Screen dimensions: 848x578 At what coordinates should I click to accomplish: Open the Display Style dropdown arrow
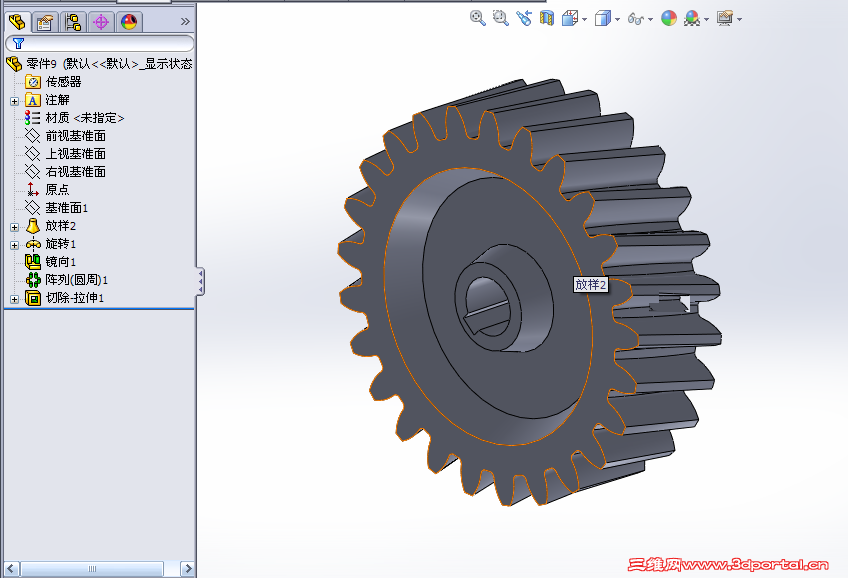tap(617, 19)
